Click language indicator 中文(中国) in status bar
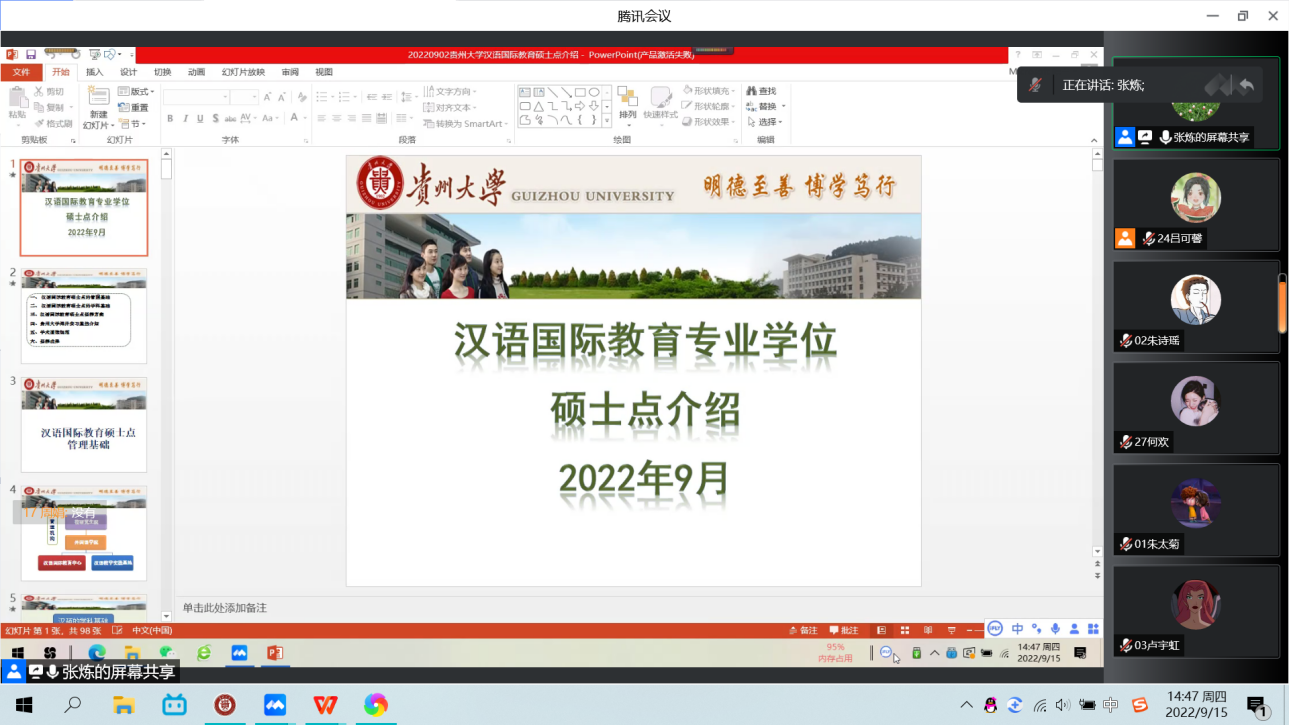 152,631
